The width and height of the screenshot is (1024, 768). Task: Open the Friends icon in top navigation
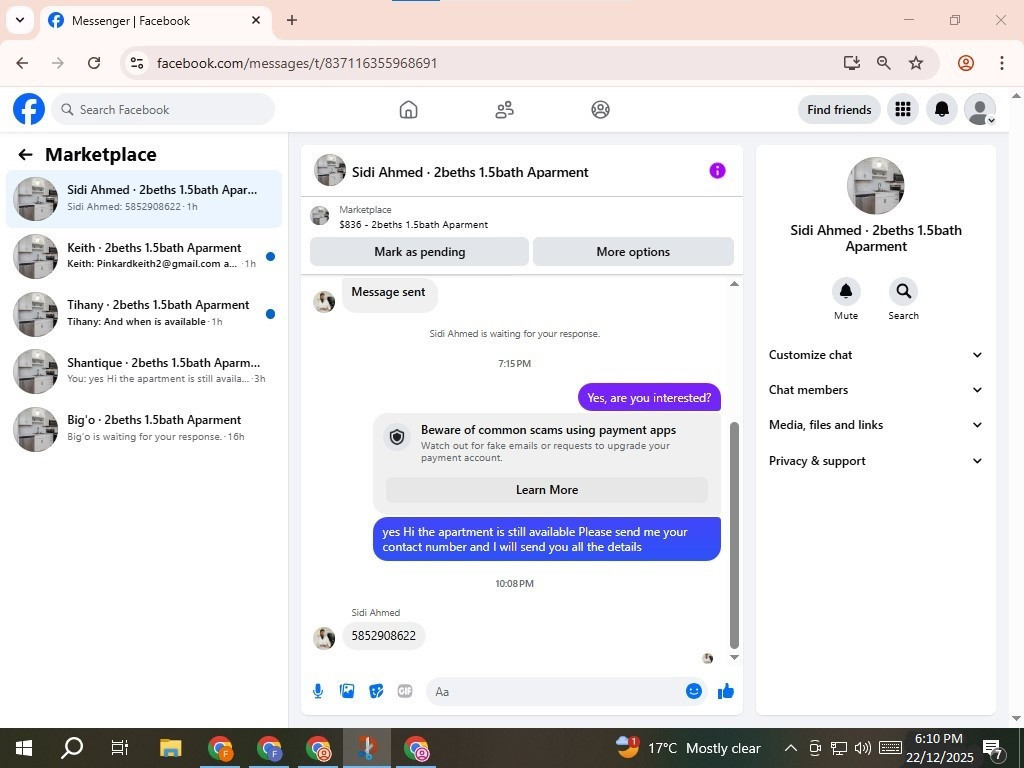504,110
